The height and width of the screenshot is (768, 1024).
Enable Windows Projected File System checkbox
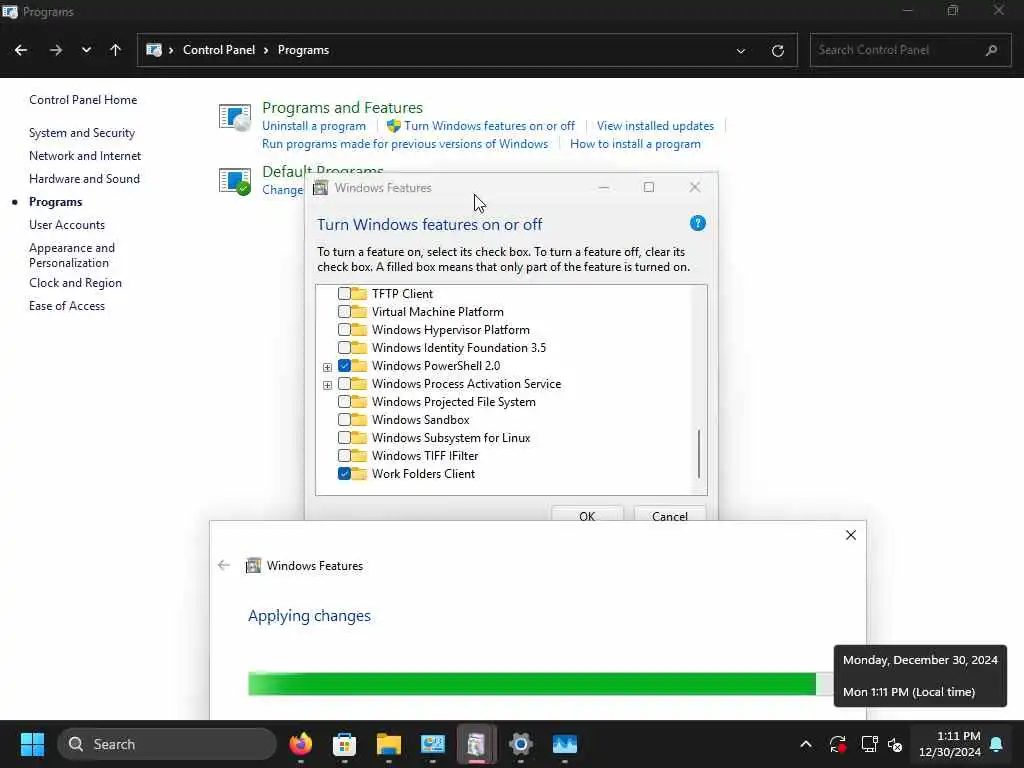coord(344,402)
